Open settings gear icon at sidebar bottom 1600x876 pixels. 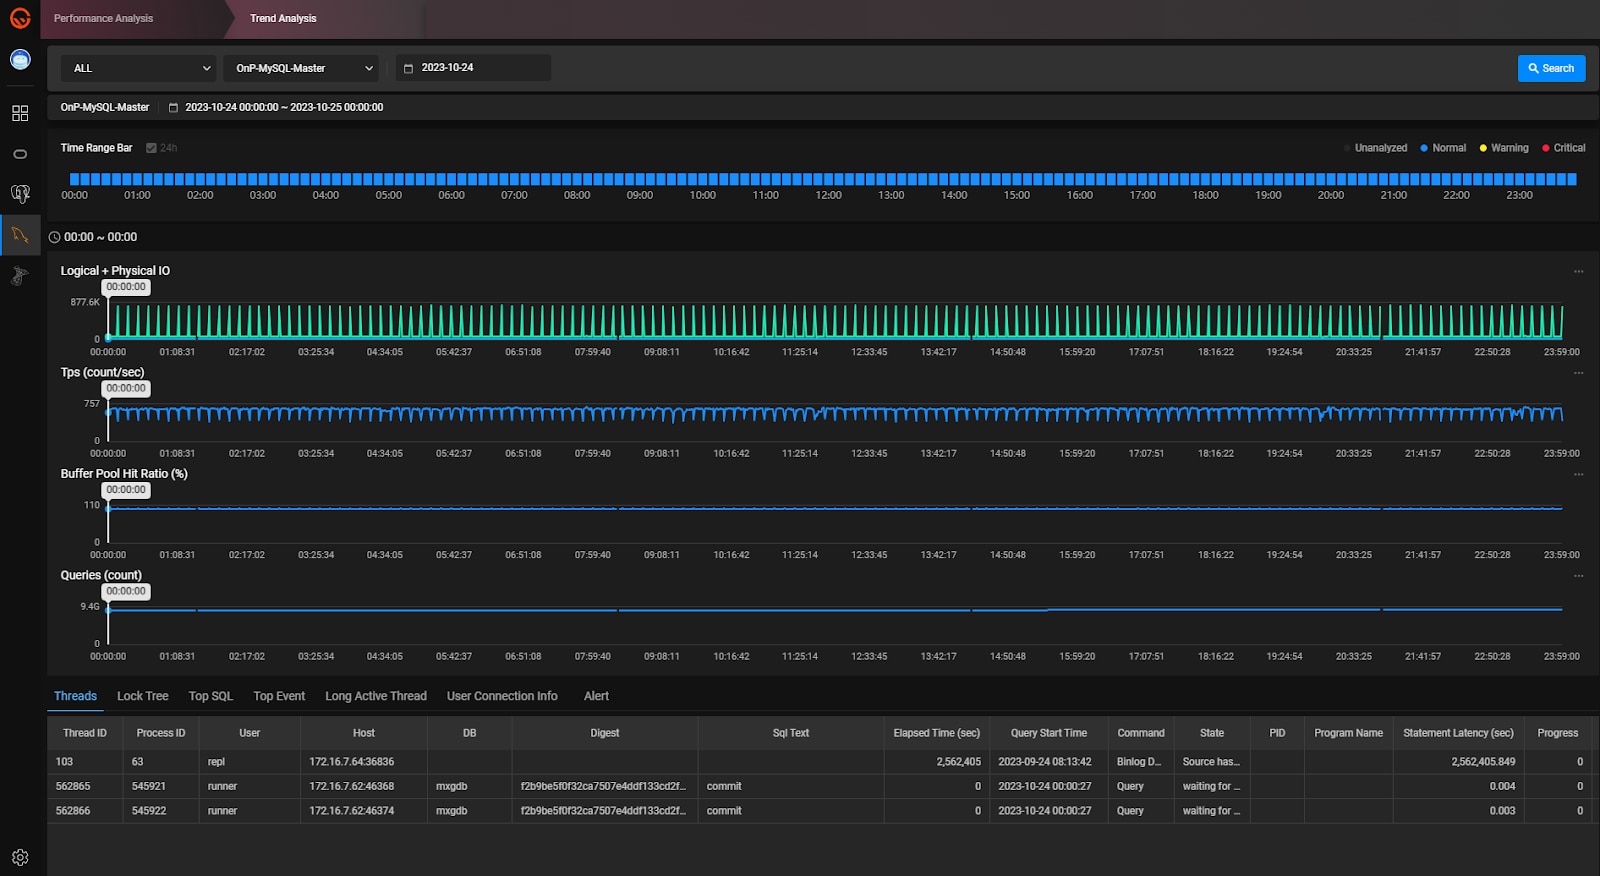(x=20, y=857)
